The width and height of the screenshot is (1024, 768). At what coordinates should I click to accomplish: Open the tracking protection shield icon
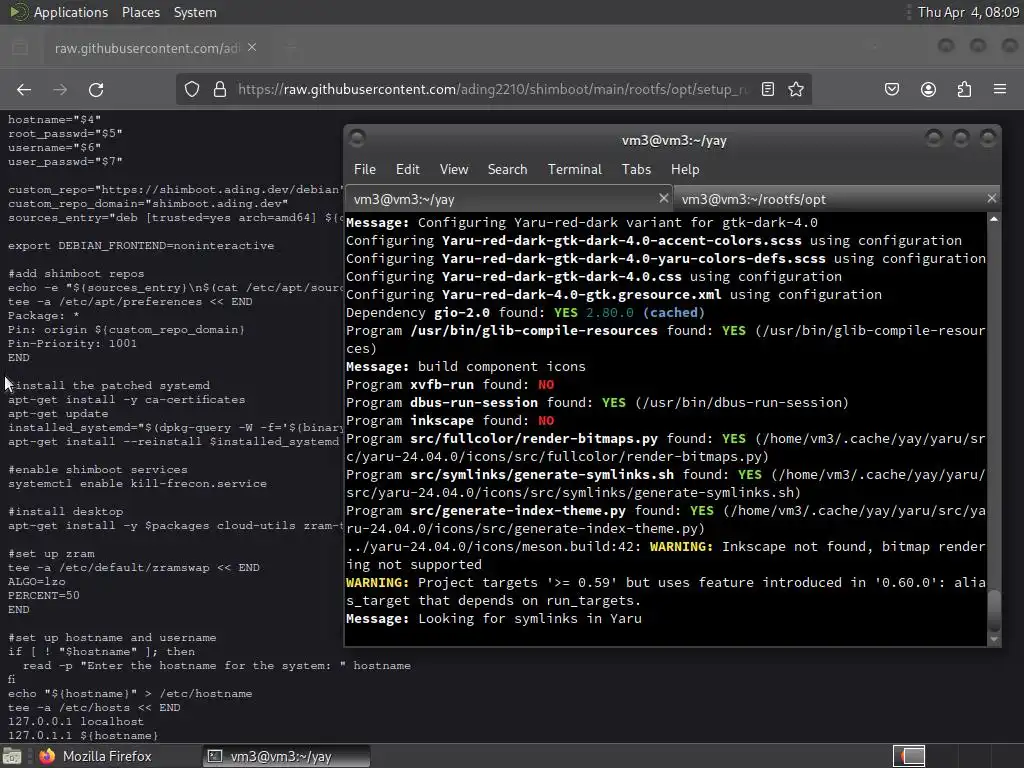tap(191, 89)
